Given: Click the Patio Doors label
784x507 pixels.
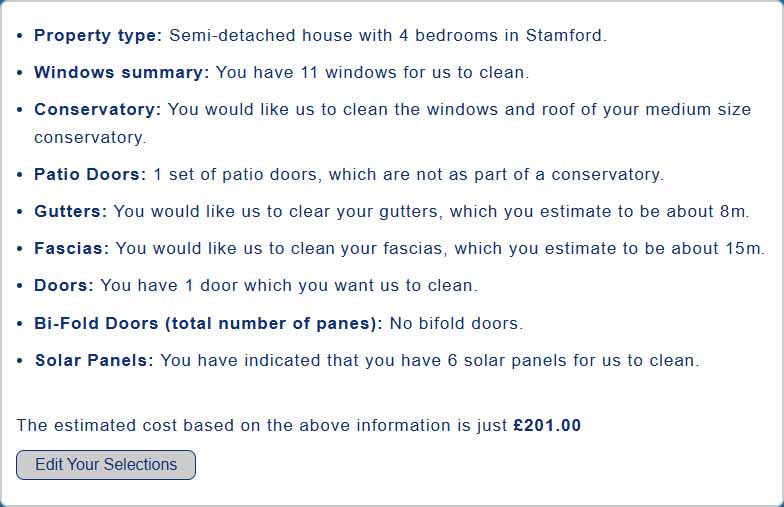Looking at the screenshot, I should [90, 175].
